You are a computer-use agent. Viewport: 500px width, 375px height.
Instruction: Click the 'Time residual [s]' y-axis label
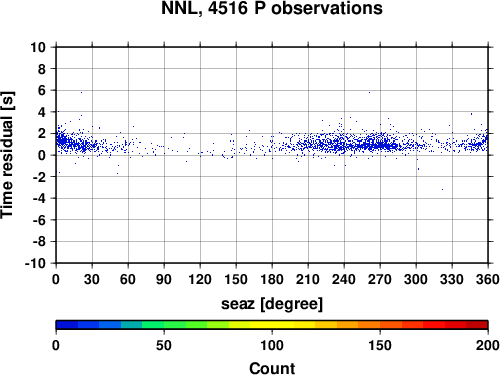(x=7, y=155)
